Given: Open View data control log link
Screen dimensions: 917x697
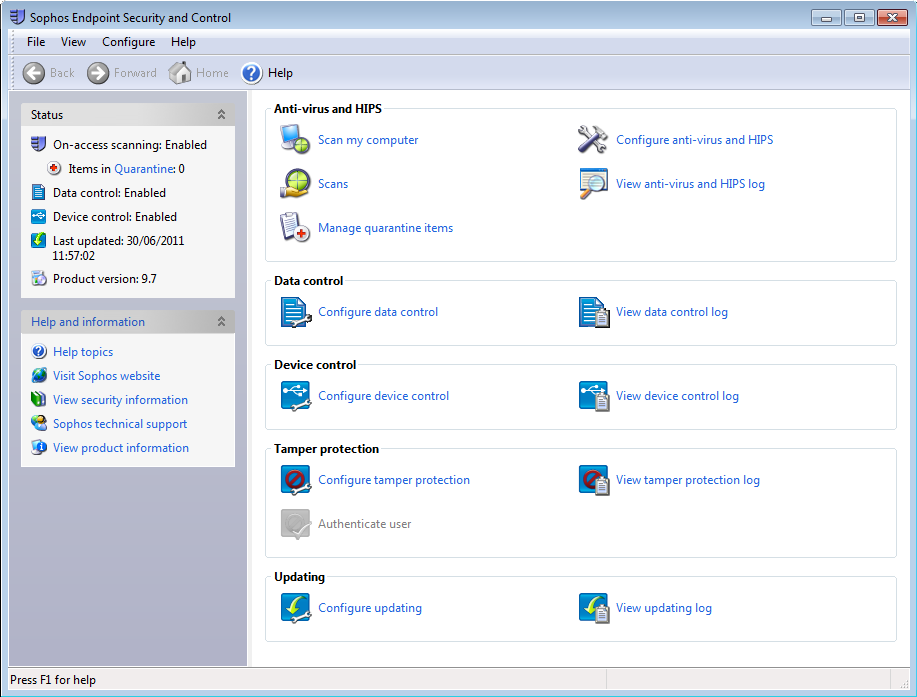Looking at the screenshot, I should (671, 312).
